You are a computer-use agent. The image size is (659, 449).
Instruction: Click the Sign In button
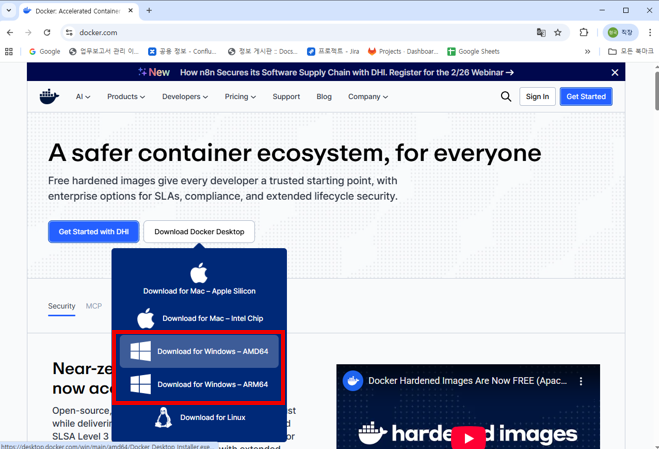(537, 97)
